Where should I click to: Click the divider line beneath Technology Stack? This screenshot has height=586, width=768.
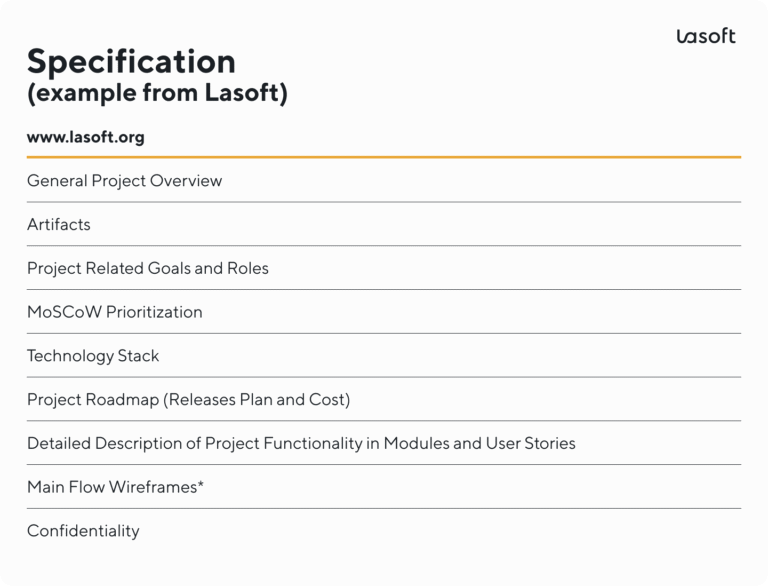tap(384, 377)
